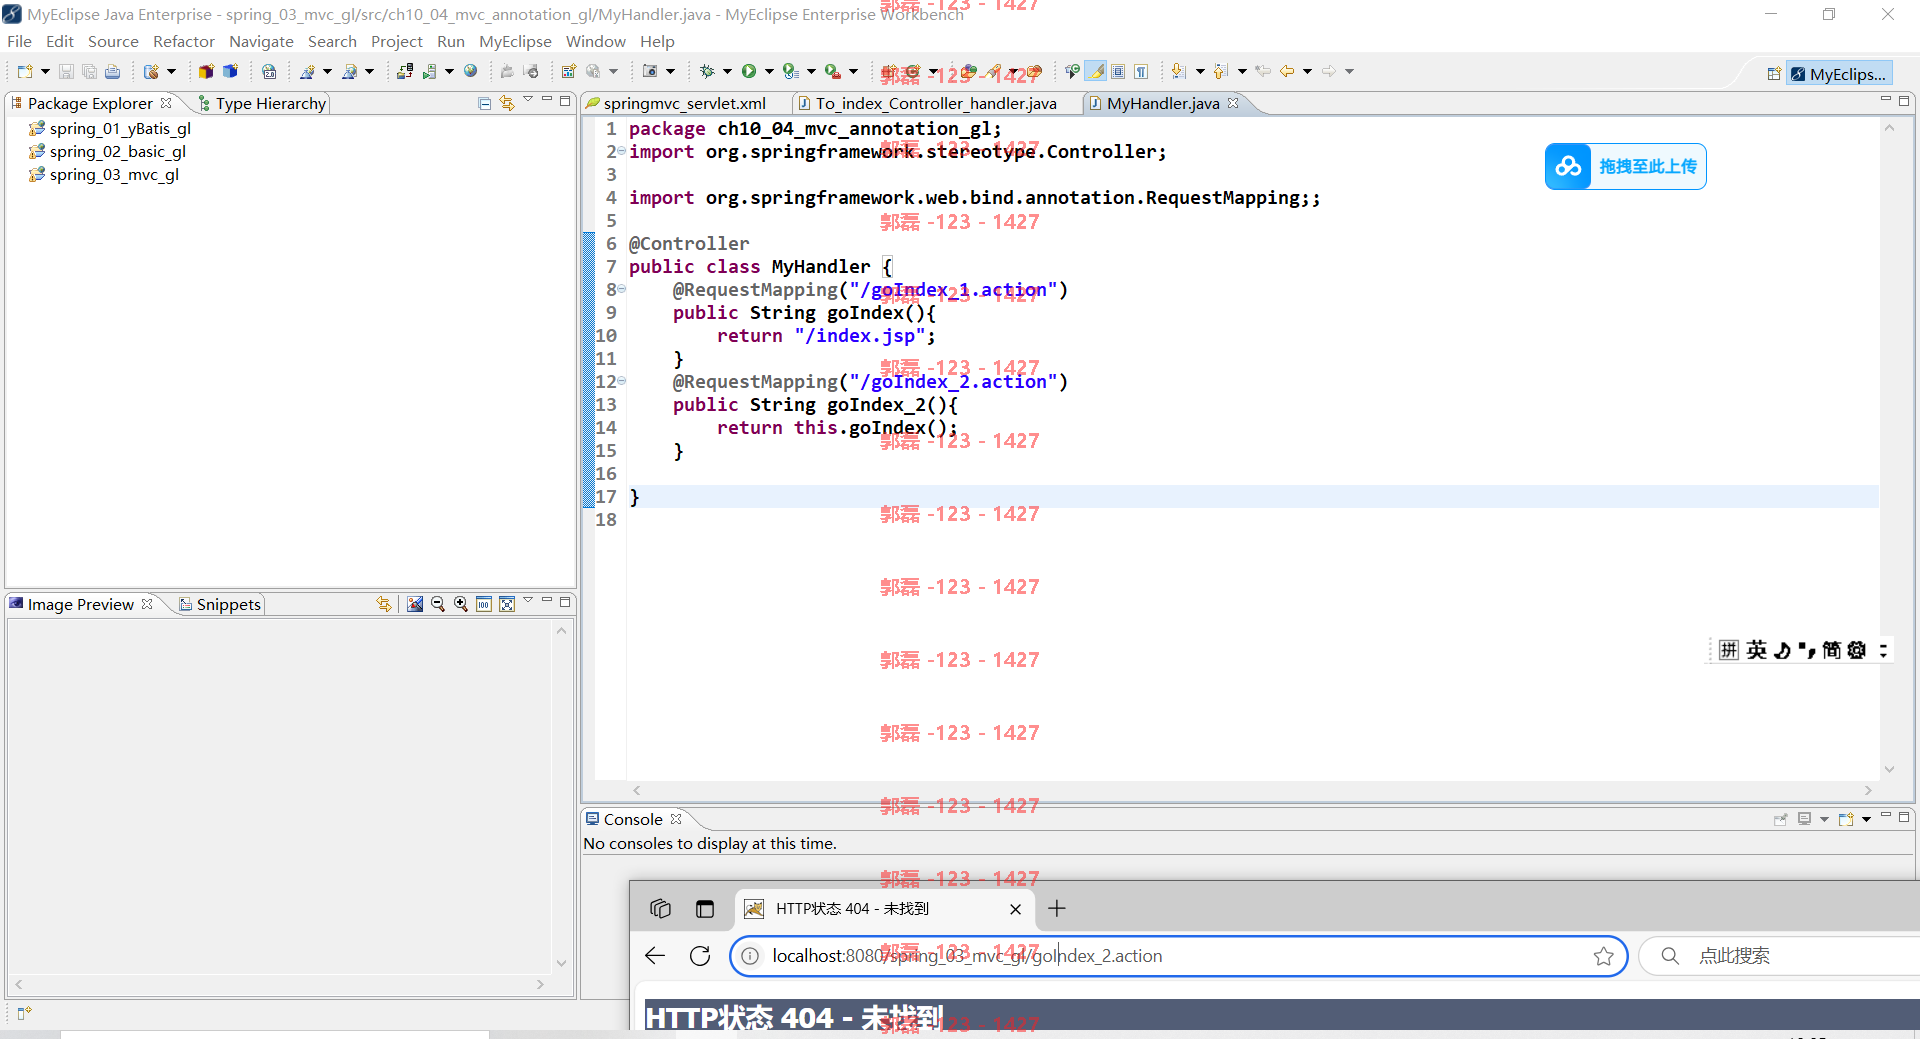Click the Next Annotation toolbar icon

[1179, 71]
